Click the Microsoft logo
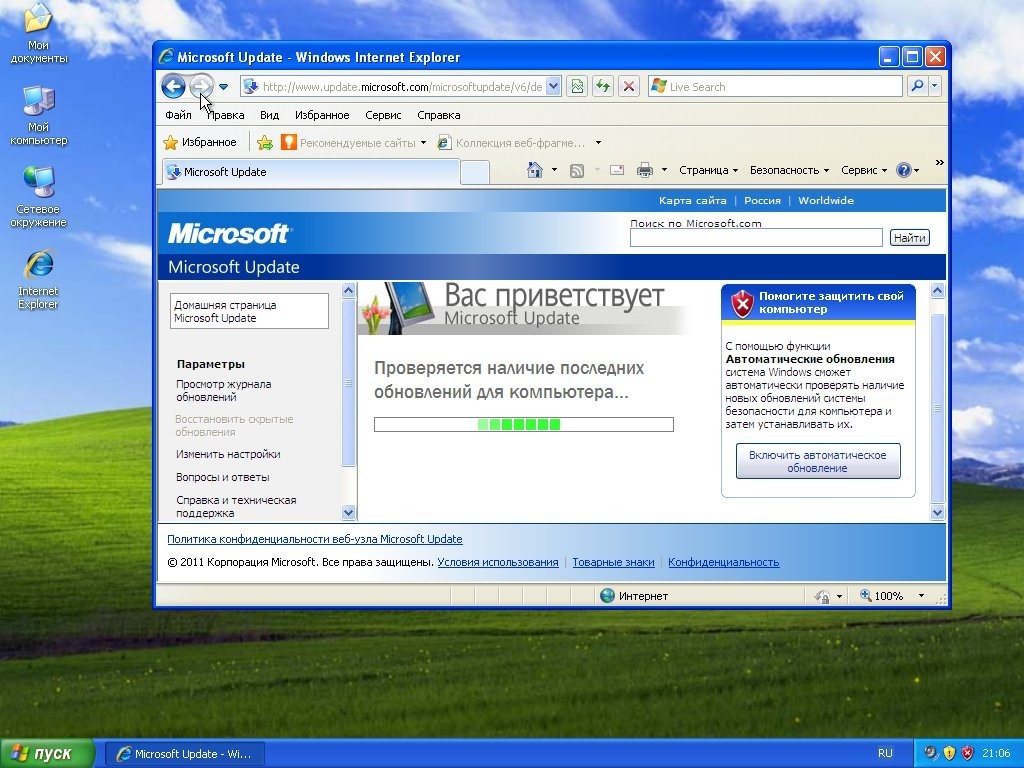1024x768 pixels. [228, 233]
